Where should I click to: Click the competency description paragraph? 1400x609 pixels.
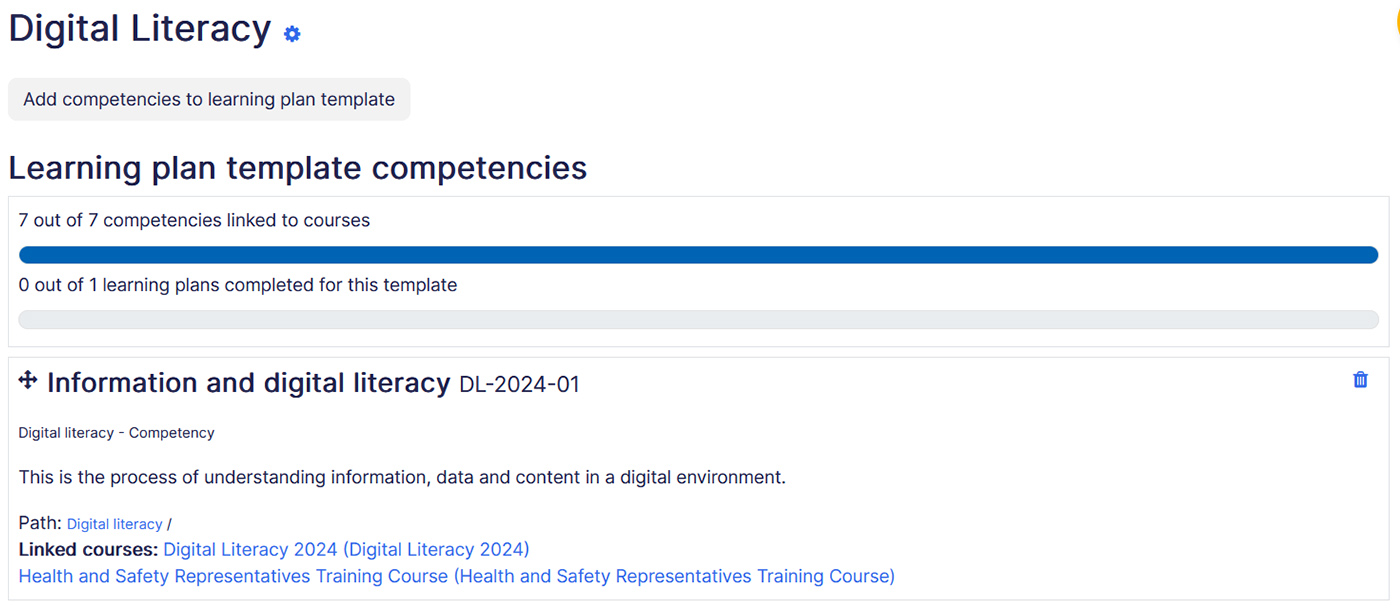click(402, 477)
